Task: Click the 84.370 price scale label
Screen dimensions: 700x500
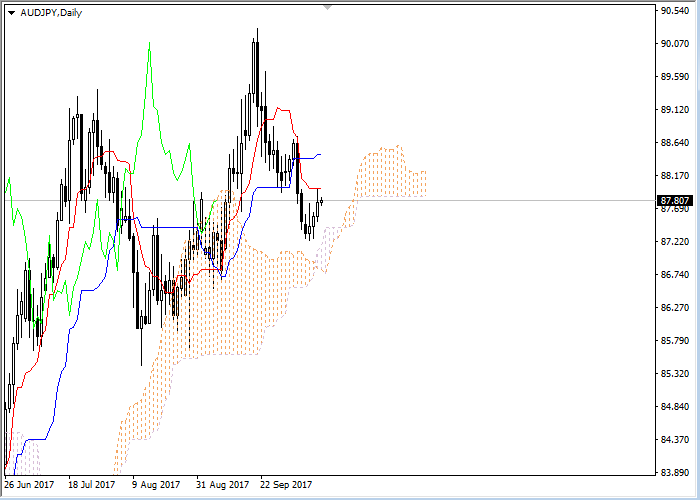Action: [675, 440]
